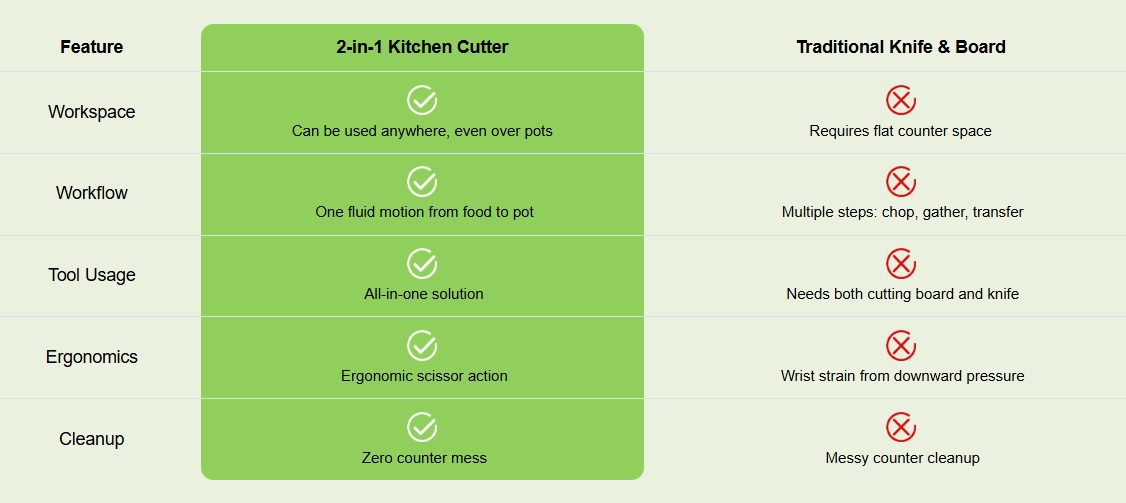The width and height of the screenshot is (1126, 503).
Task: Click the Cleanup row label
Action: click(92, 439)
